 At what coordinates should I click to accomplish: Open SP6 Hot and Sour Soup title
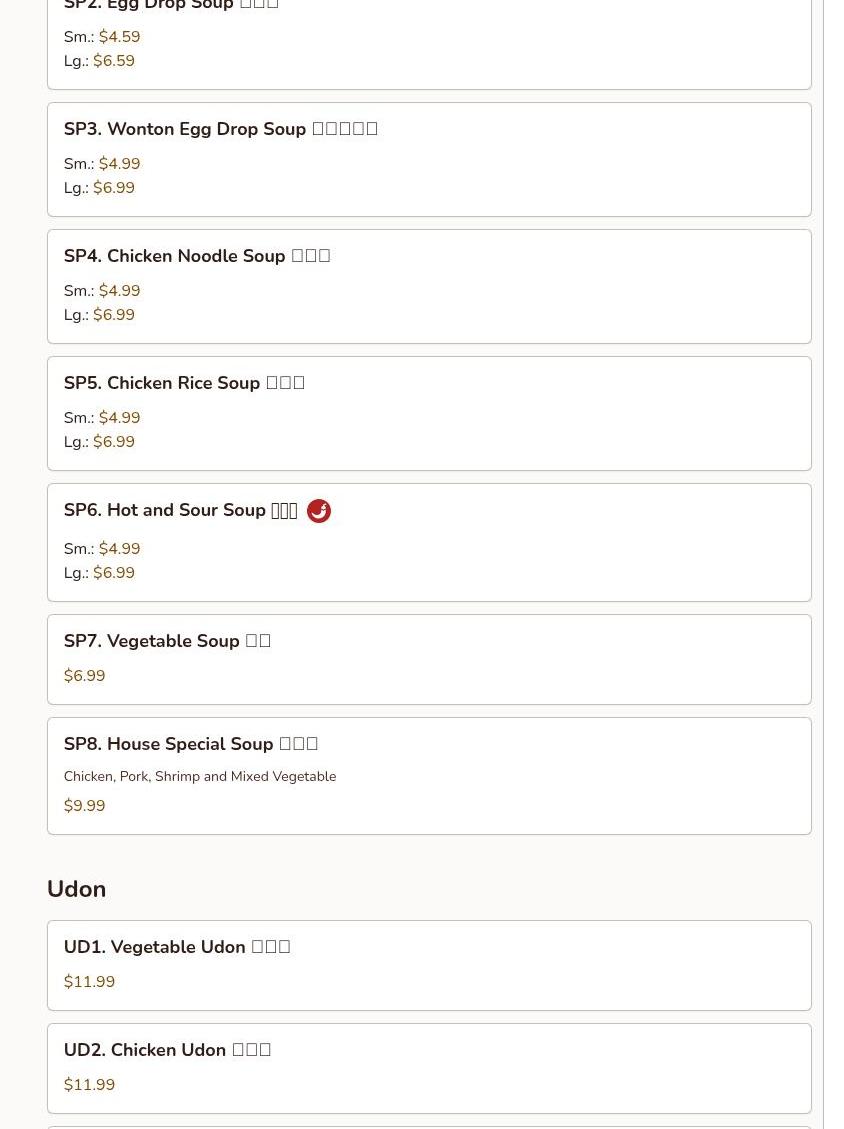click(180, 510)
